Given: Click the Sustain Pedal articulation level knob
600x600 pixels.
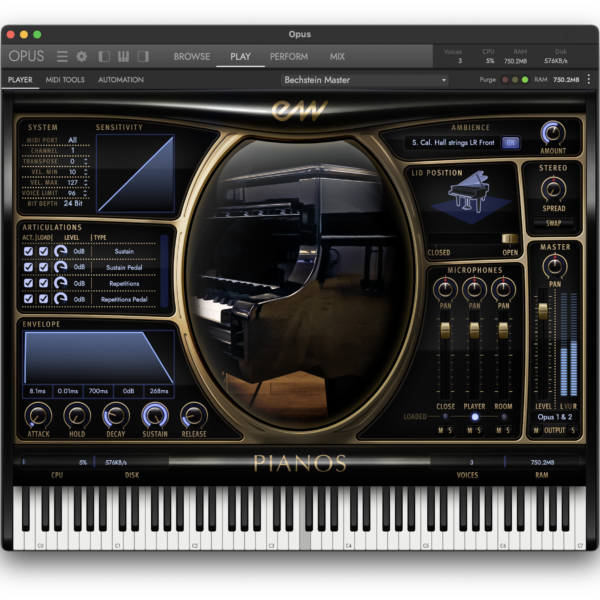Looking at the screenshot, I should [x=60, y=267].
